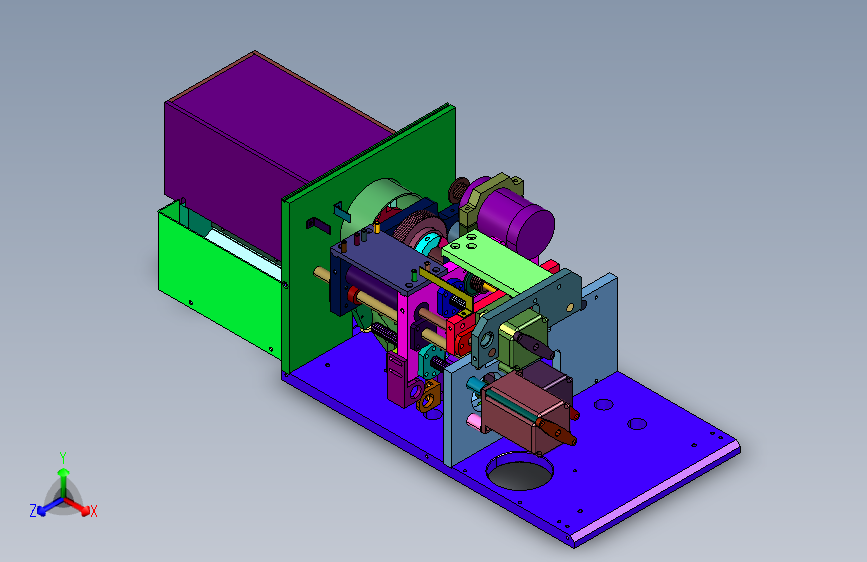867x562 pixels.
Task: Click the Y axis on the orientation triad
Action: pos(63,473)
